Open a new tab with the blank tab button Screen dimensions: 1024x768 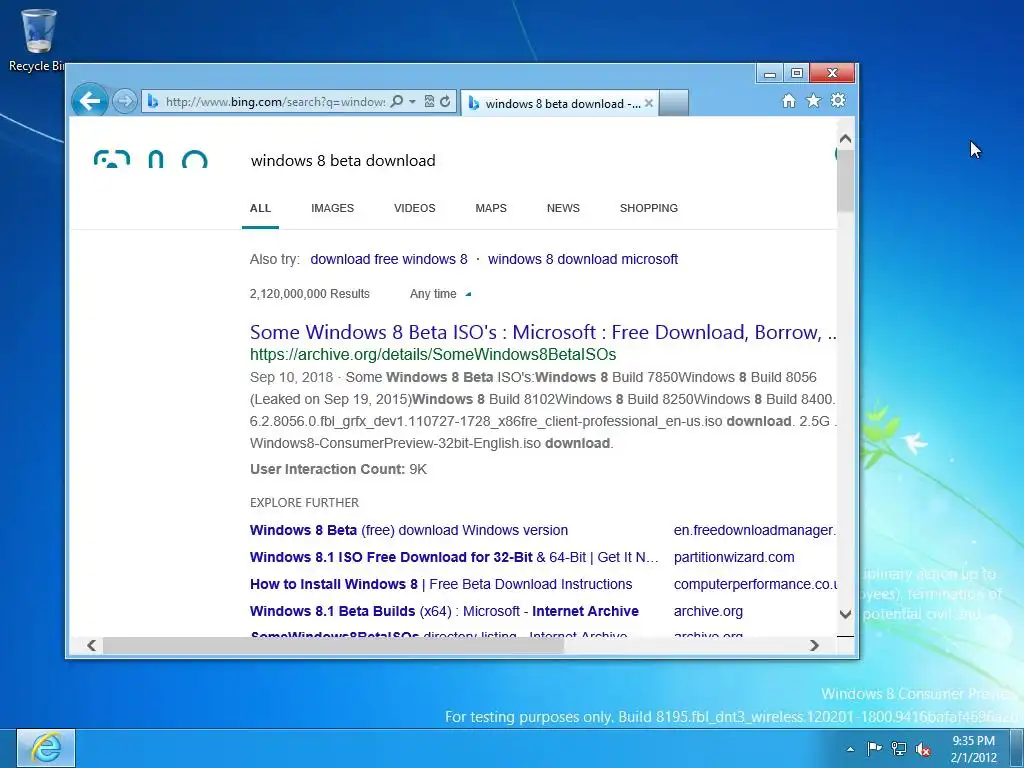tap(673, 103)
